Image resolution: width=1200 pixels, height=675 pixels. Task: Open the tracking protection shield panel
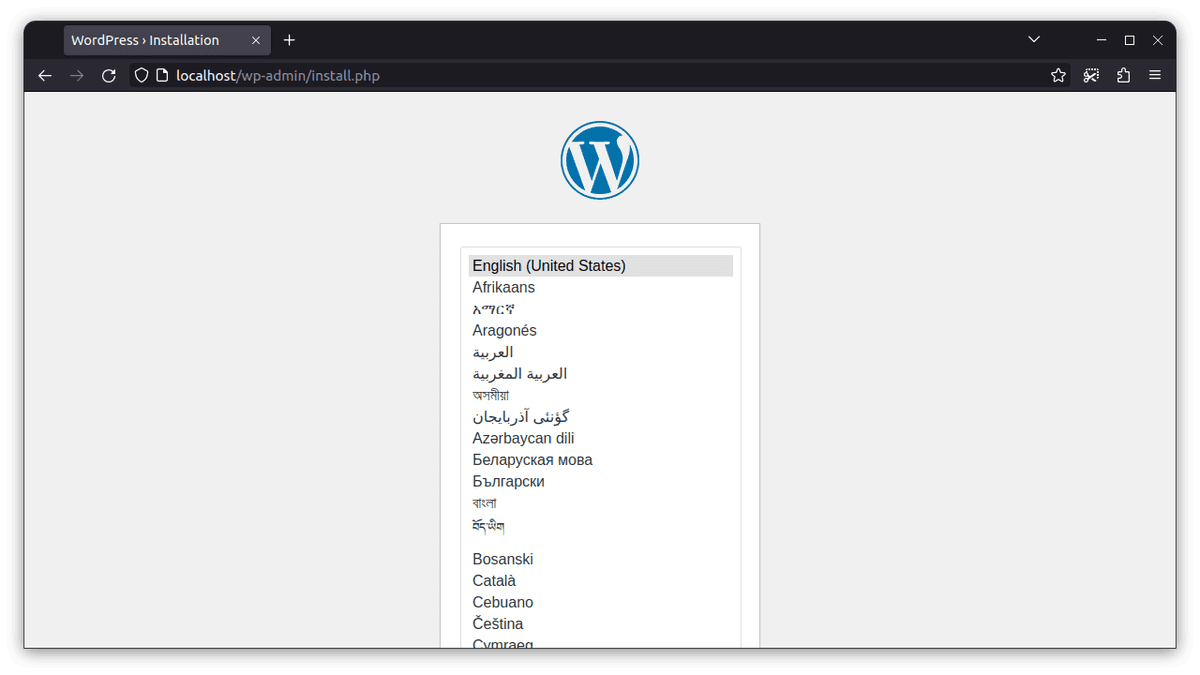pos(141,75)
